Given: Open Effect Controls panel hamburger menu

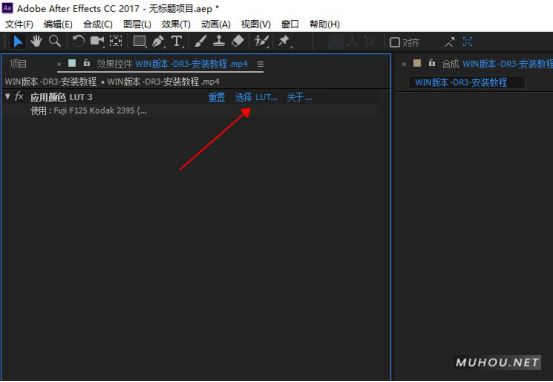Looking at the screenshot, I should [x=260, y=64].
